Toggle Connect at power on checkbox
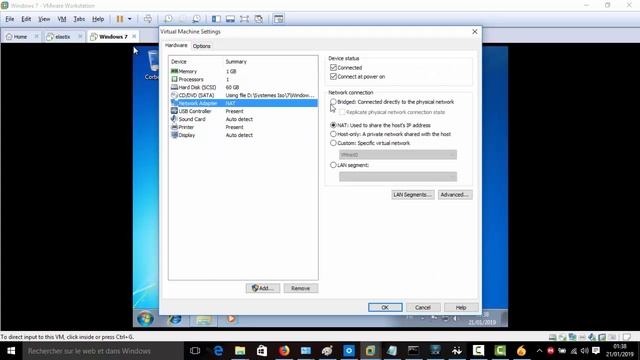This screenshot has height=360, width=640. coord(333,76)
